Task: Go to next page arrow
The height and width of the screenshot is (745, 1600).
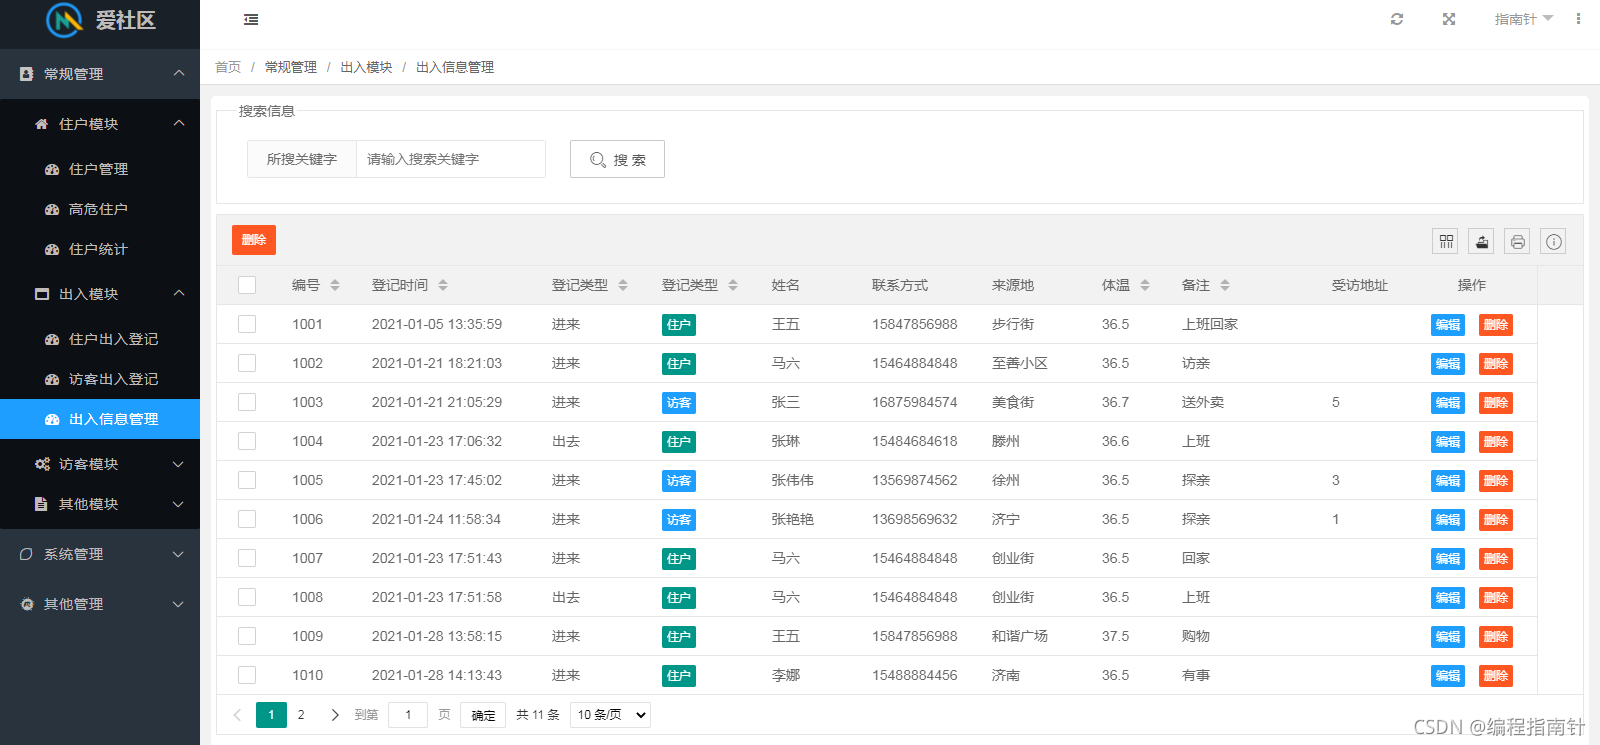Action: pos(335,715)
